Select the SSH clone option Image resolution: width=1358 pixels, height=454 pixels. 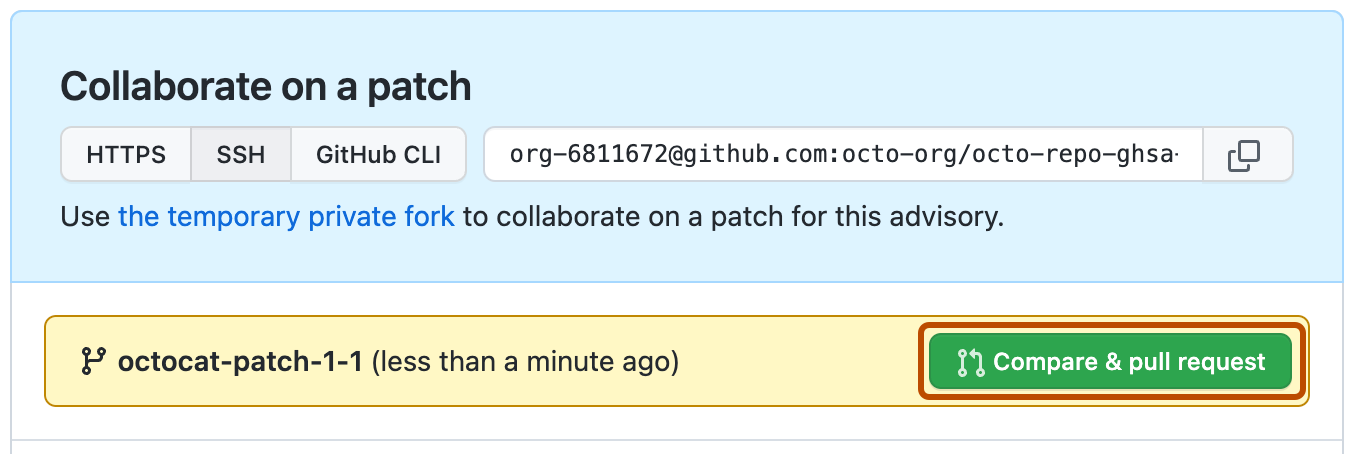pos(241,155)
